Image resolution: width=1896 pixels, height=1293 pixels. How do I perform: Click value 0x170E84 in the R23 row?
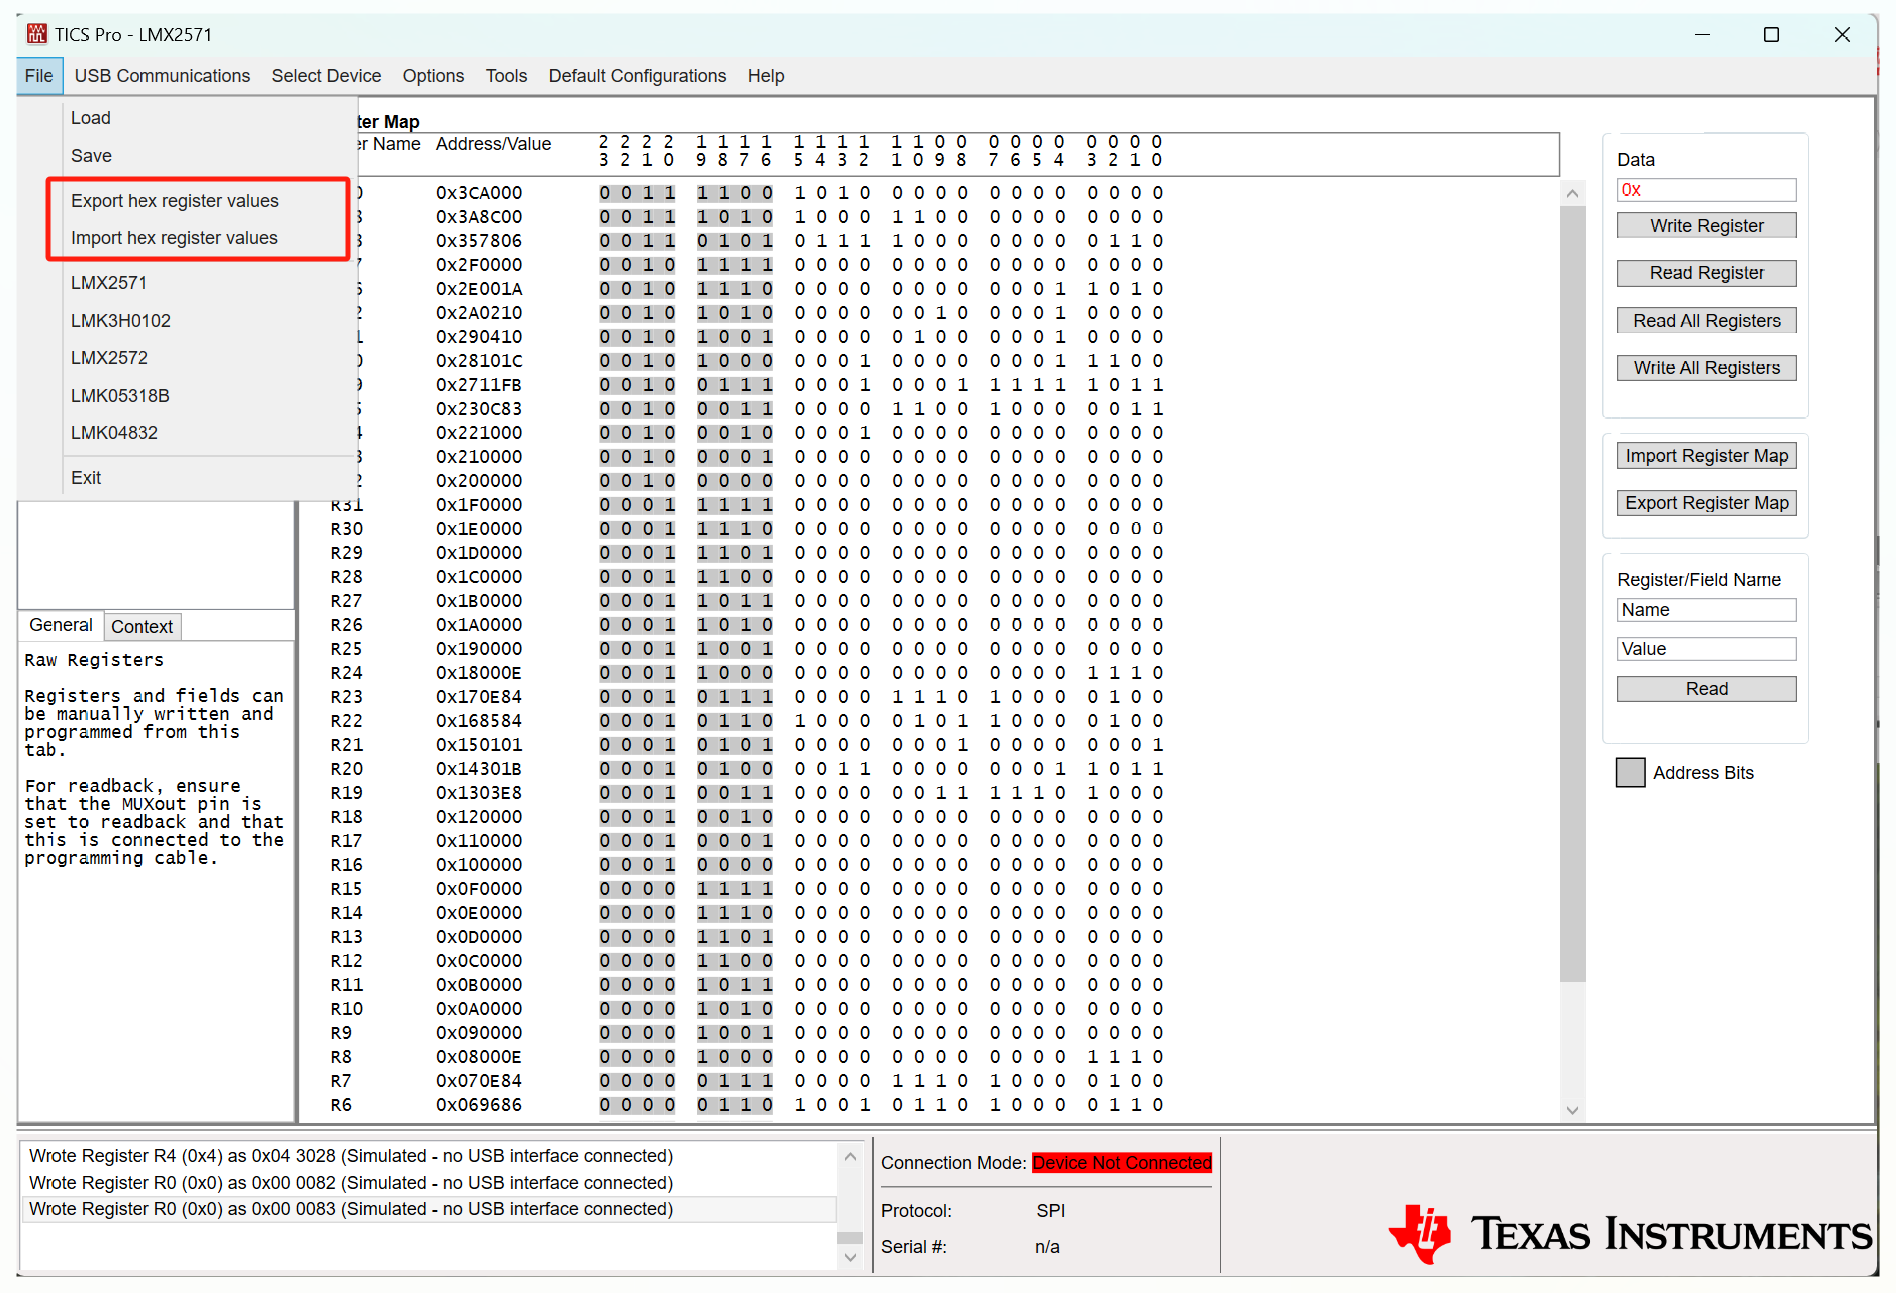point(479,697)
